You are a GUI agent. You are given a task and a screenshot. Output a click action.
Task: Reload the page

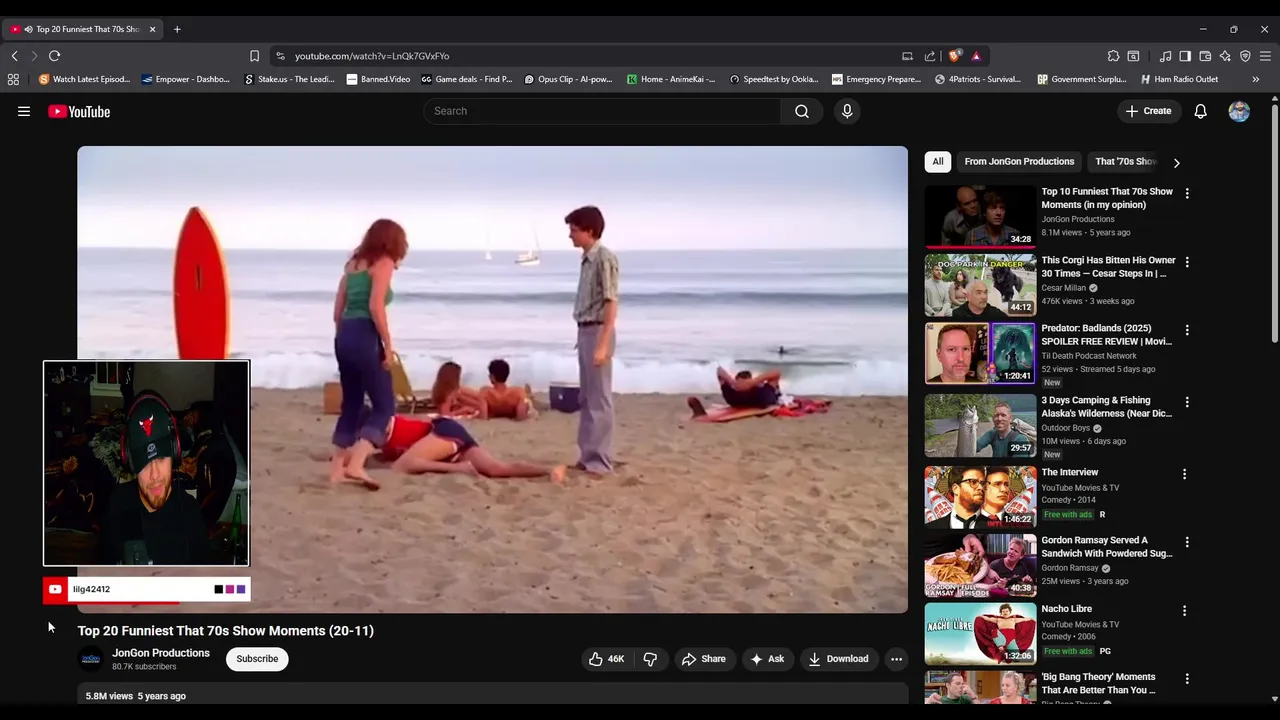point(54,56)
